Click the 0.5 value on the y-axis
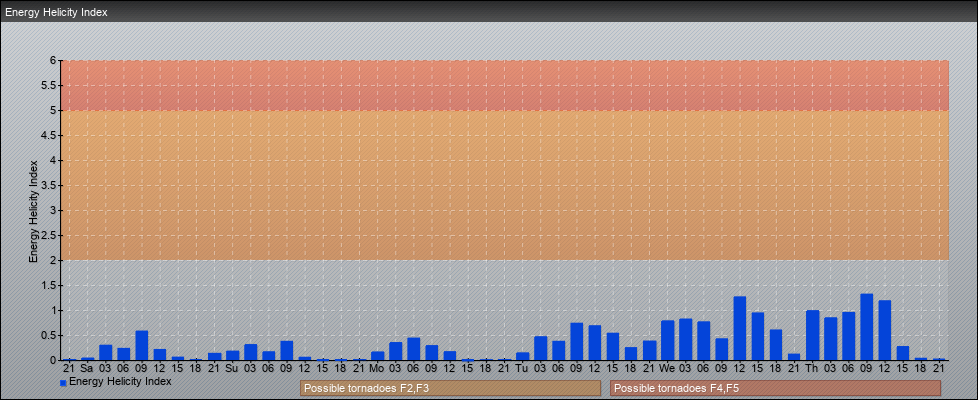Image resolution: width=978 pixels, height=400 pixels. coord(50,335)
